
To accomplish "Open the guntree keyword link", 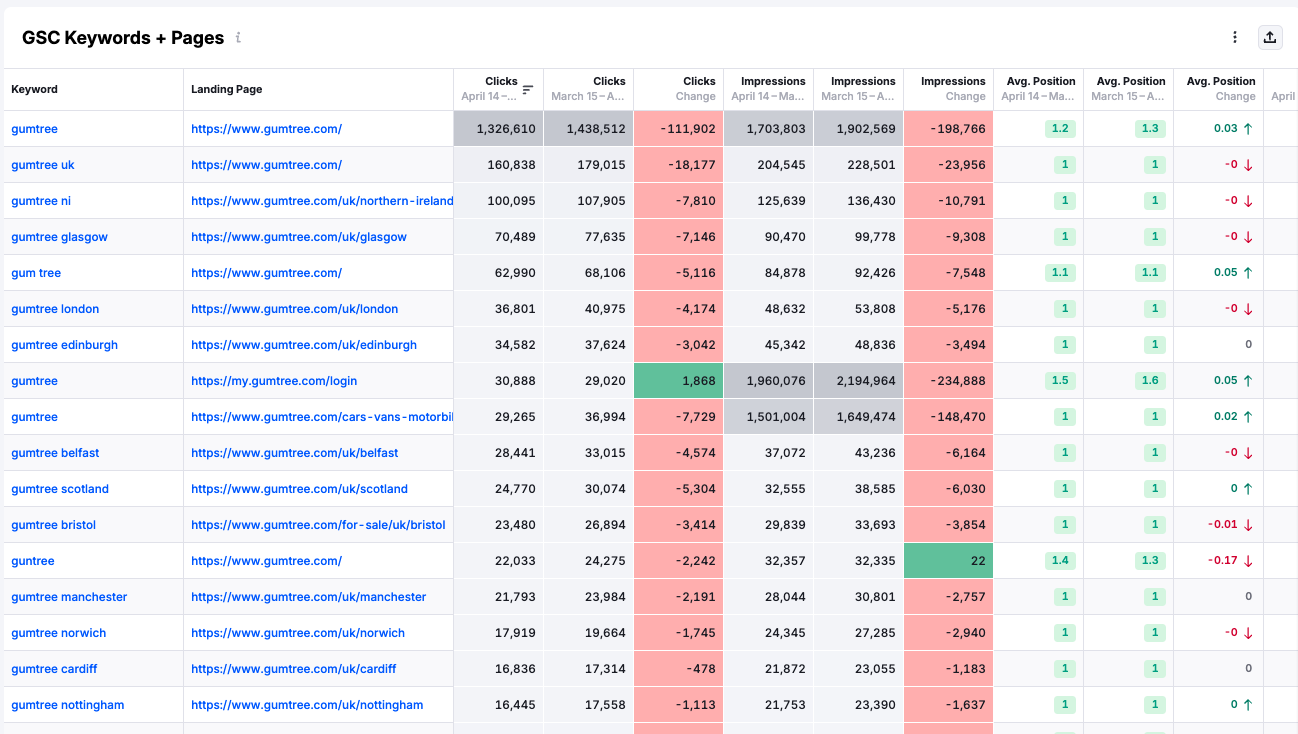I will pos(33,561).
